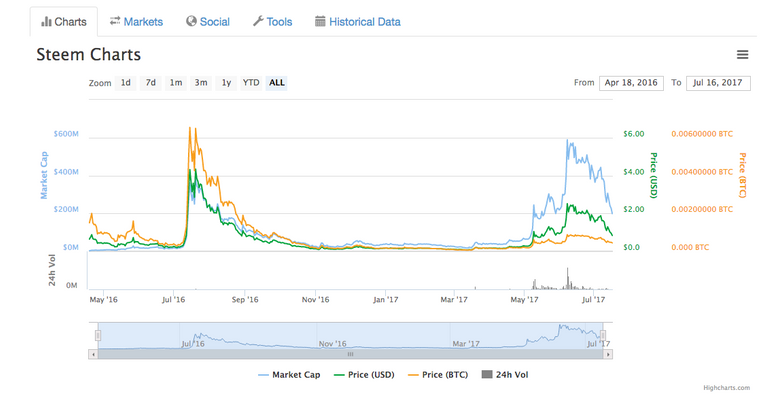768x395 pixels.
Task: Click the $600M market cap label
Action: 66,134
